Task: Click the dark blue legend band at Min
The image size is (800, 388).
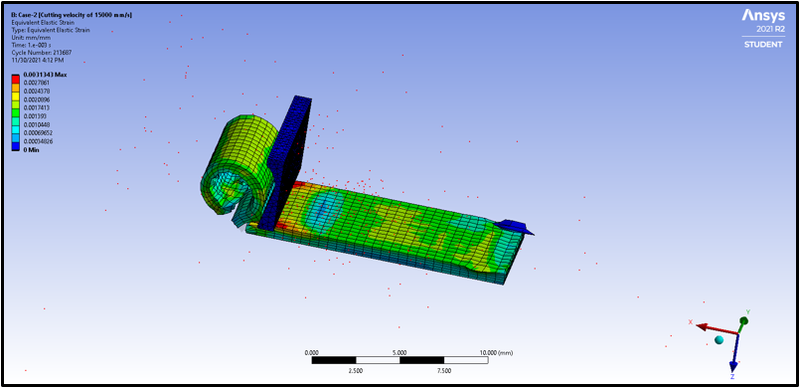Action: tap(16, 146)
